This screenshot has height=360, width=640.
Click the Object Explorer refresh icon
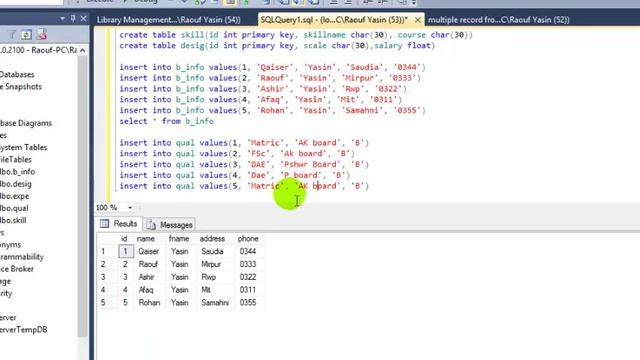click(27, 35)
